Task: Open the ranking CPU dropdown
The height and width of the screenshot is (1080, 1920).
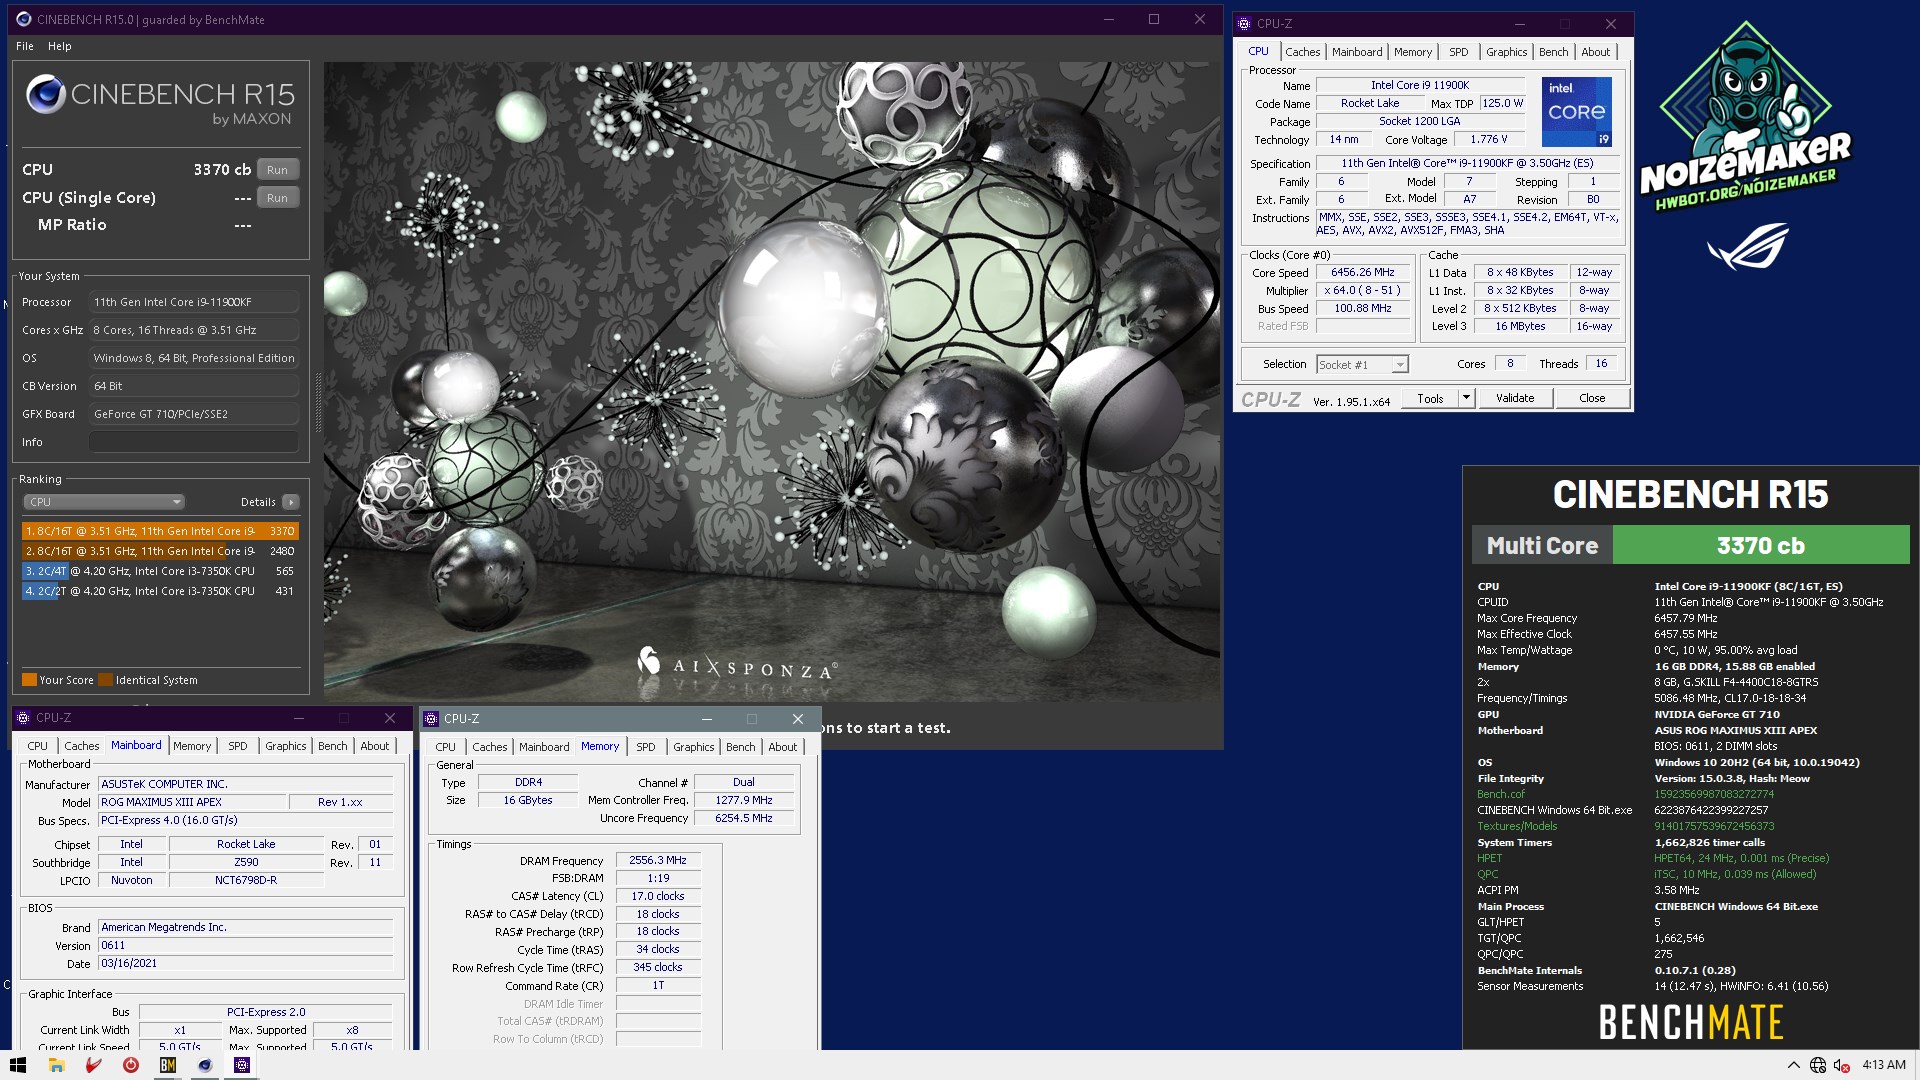Action: [x=104, y=502]
